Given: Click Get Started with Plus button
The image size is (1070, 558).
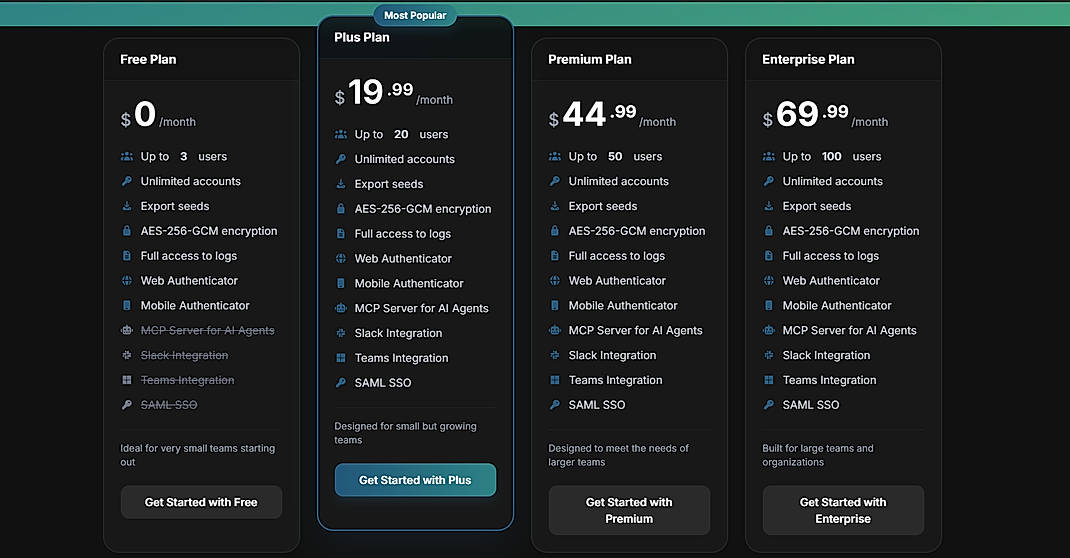Looking at the screenshot, I should point(415,480).
